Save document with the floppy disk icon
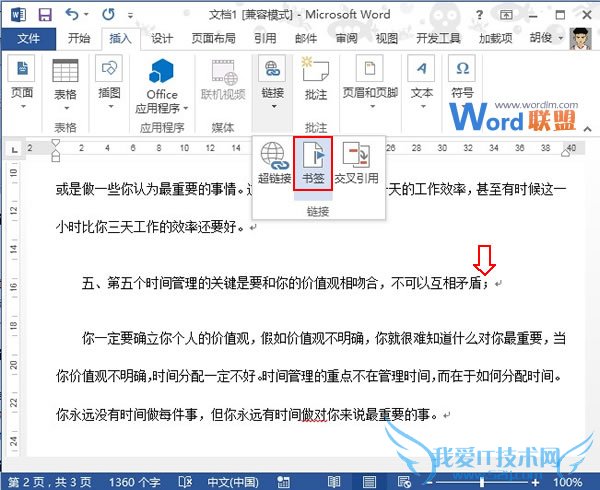The height and width of the screenshot is (490, 600). [45, 15]
